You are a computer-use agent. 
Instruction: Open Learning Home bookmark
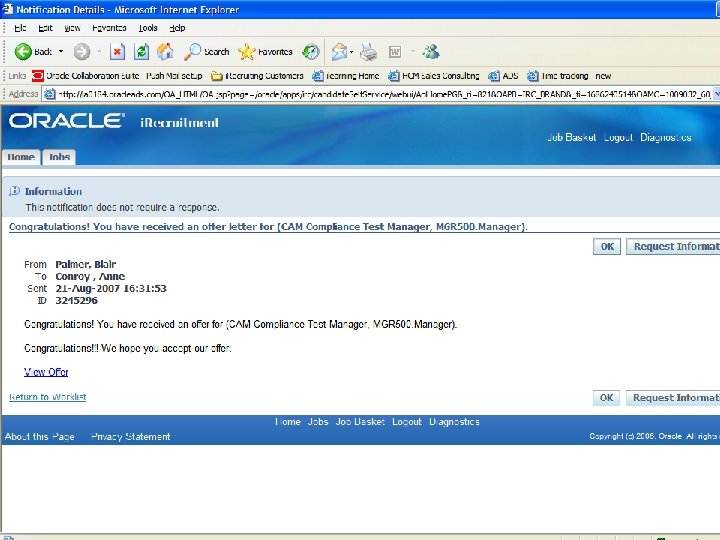coord(346,76)
